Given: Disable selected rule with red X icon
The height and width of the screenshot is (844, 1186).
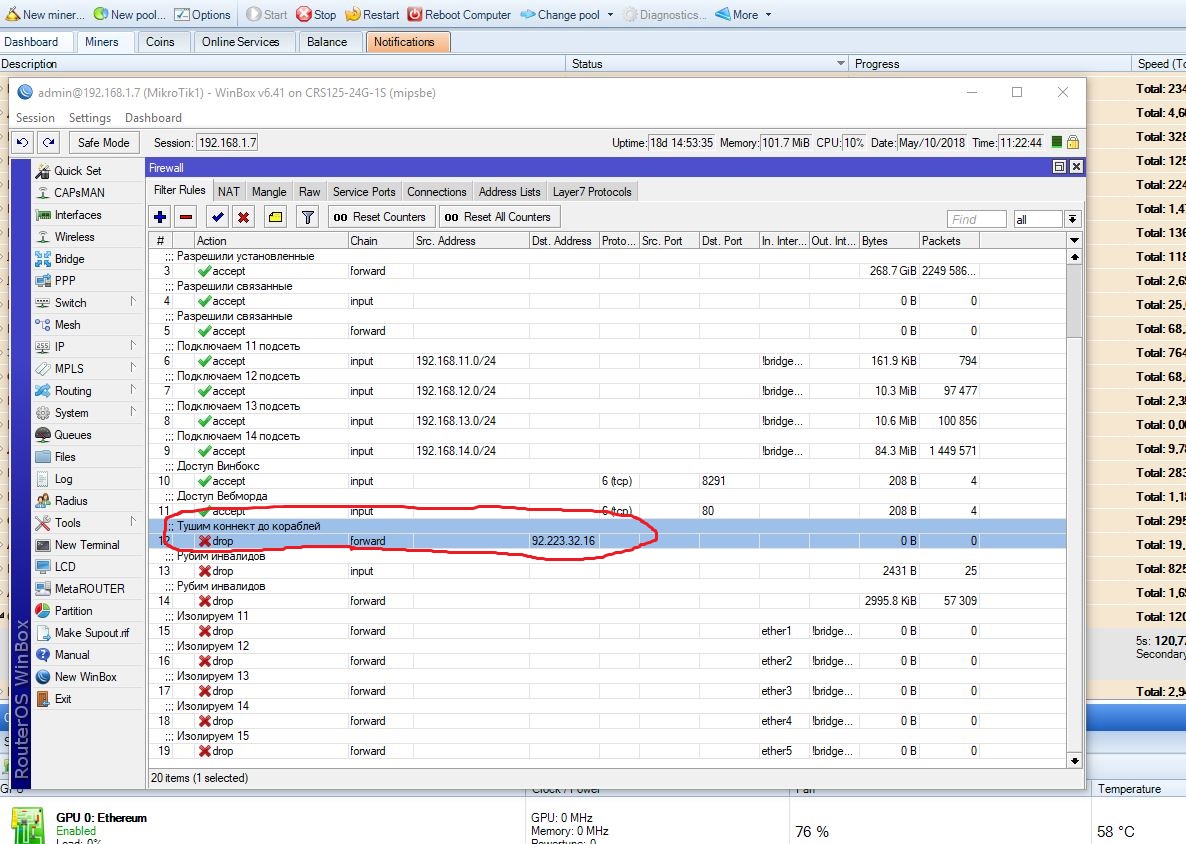Looking at the screenshot, I should 244,217.
